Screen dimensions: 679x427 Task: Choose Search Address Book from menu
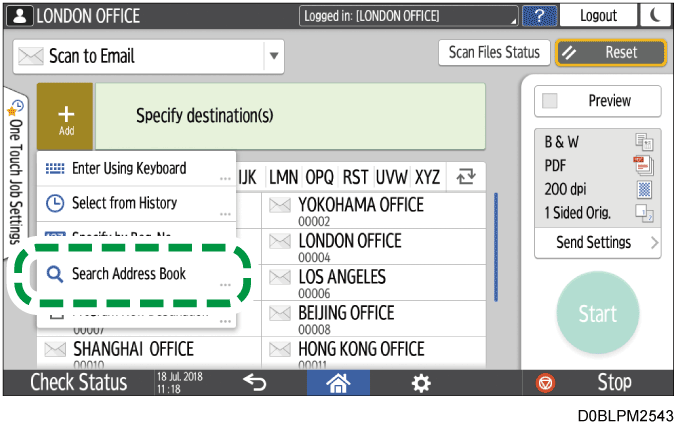pyautogui.click(x=129, y=273)
